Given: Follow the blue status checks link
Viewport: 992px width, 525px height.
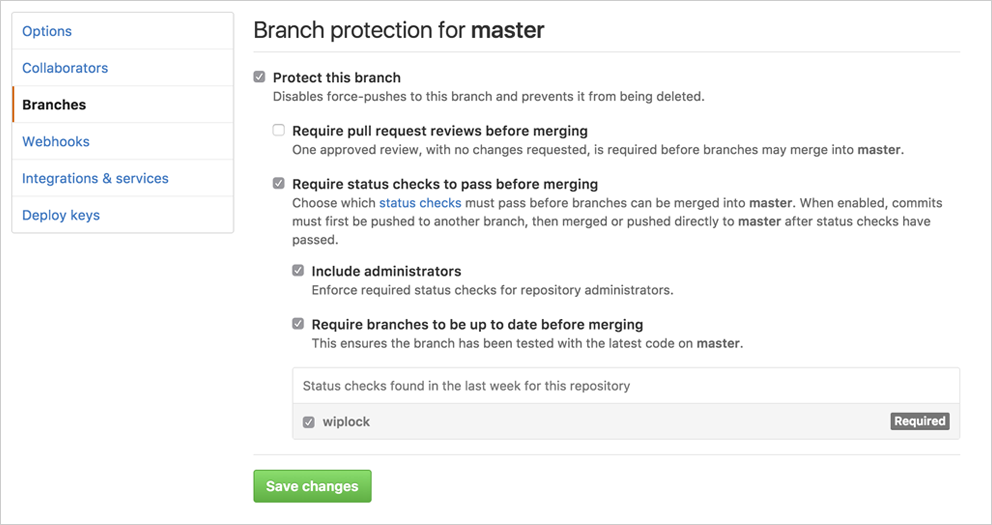Looking at the screenshot, I should click(420, 203).
